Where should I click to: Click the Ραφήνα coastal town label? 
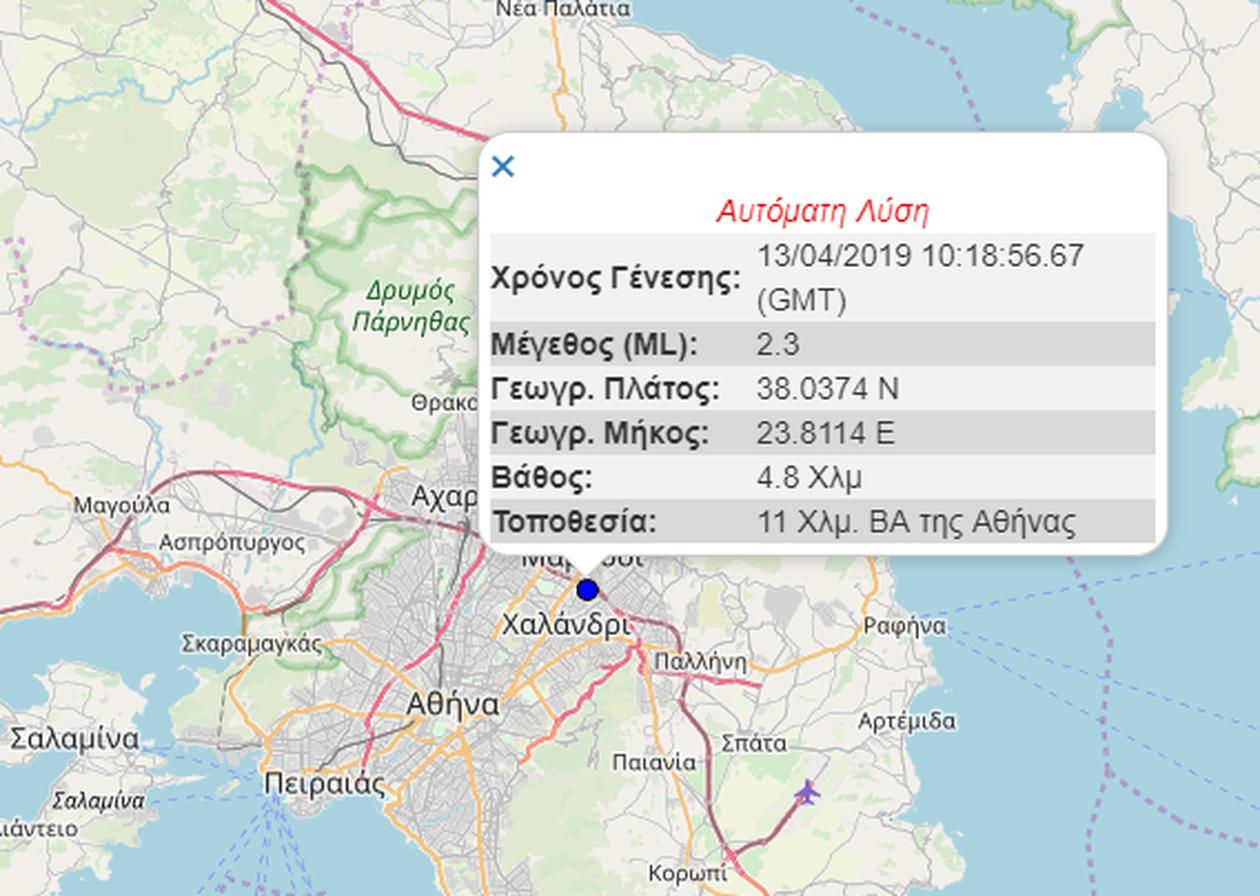point(901,625)
